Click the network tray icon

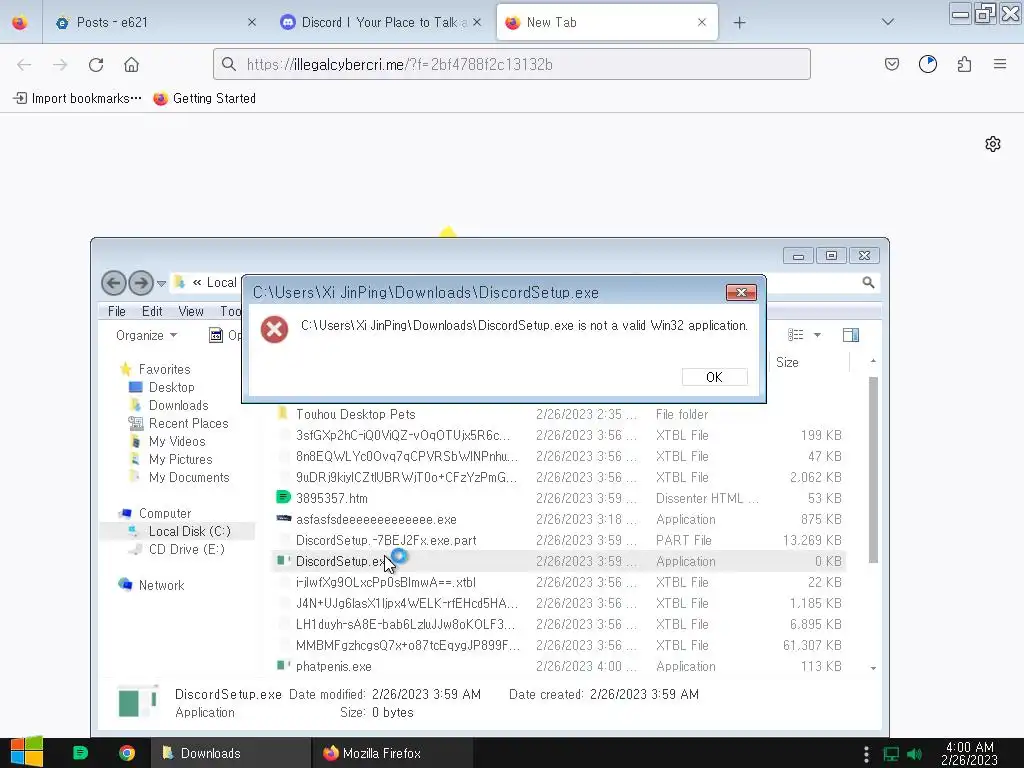point(891,754)
